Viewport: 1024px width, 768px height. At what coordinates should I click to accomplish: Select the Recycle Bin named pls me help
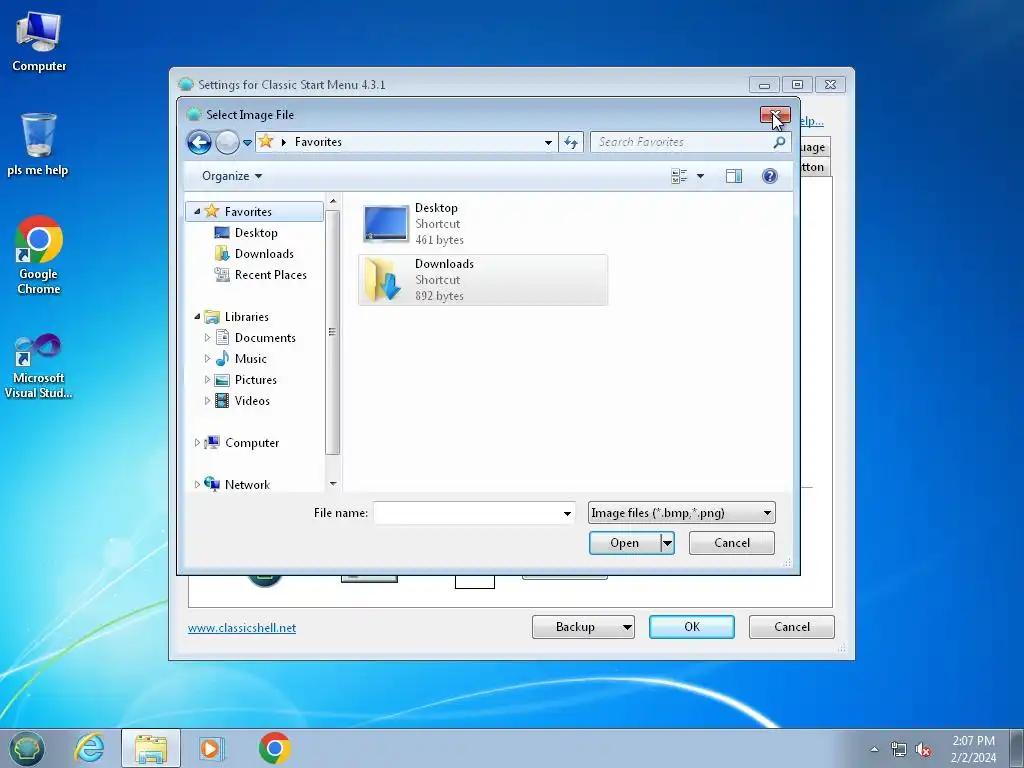coord(38,144)
